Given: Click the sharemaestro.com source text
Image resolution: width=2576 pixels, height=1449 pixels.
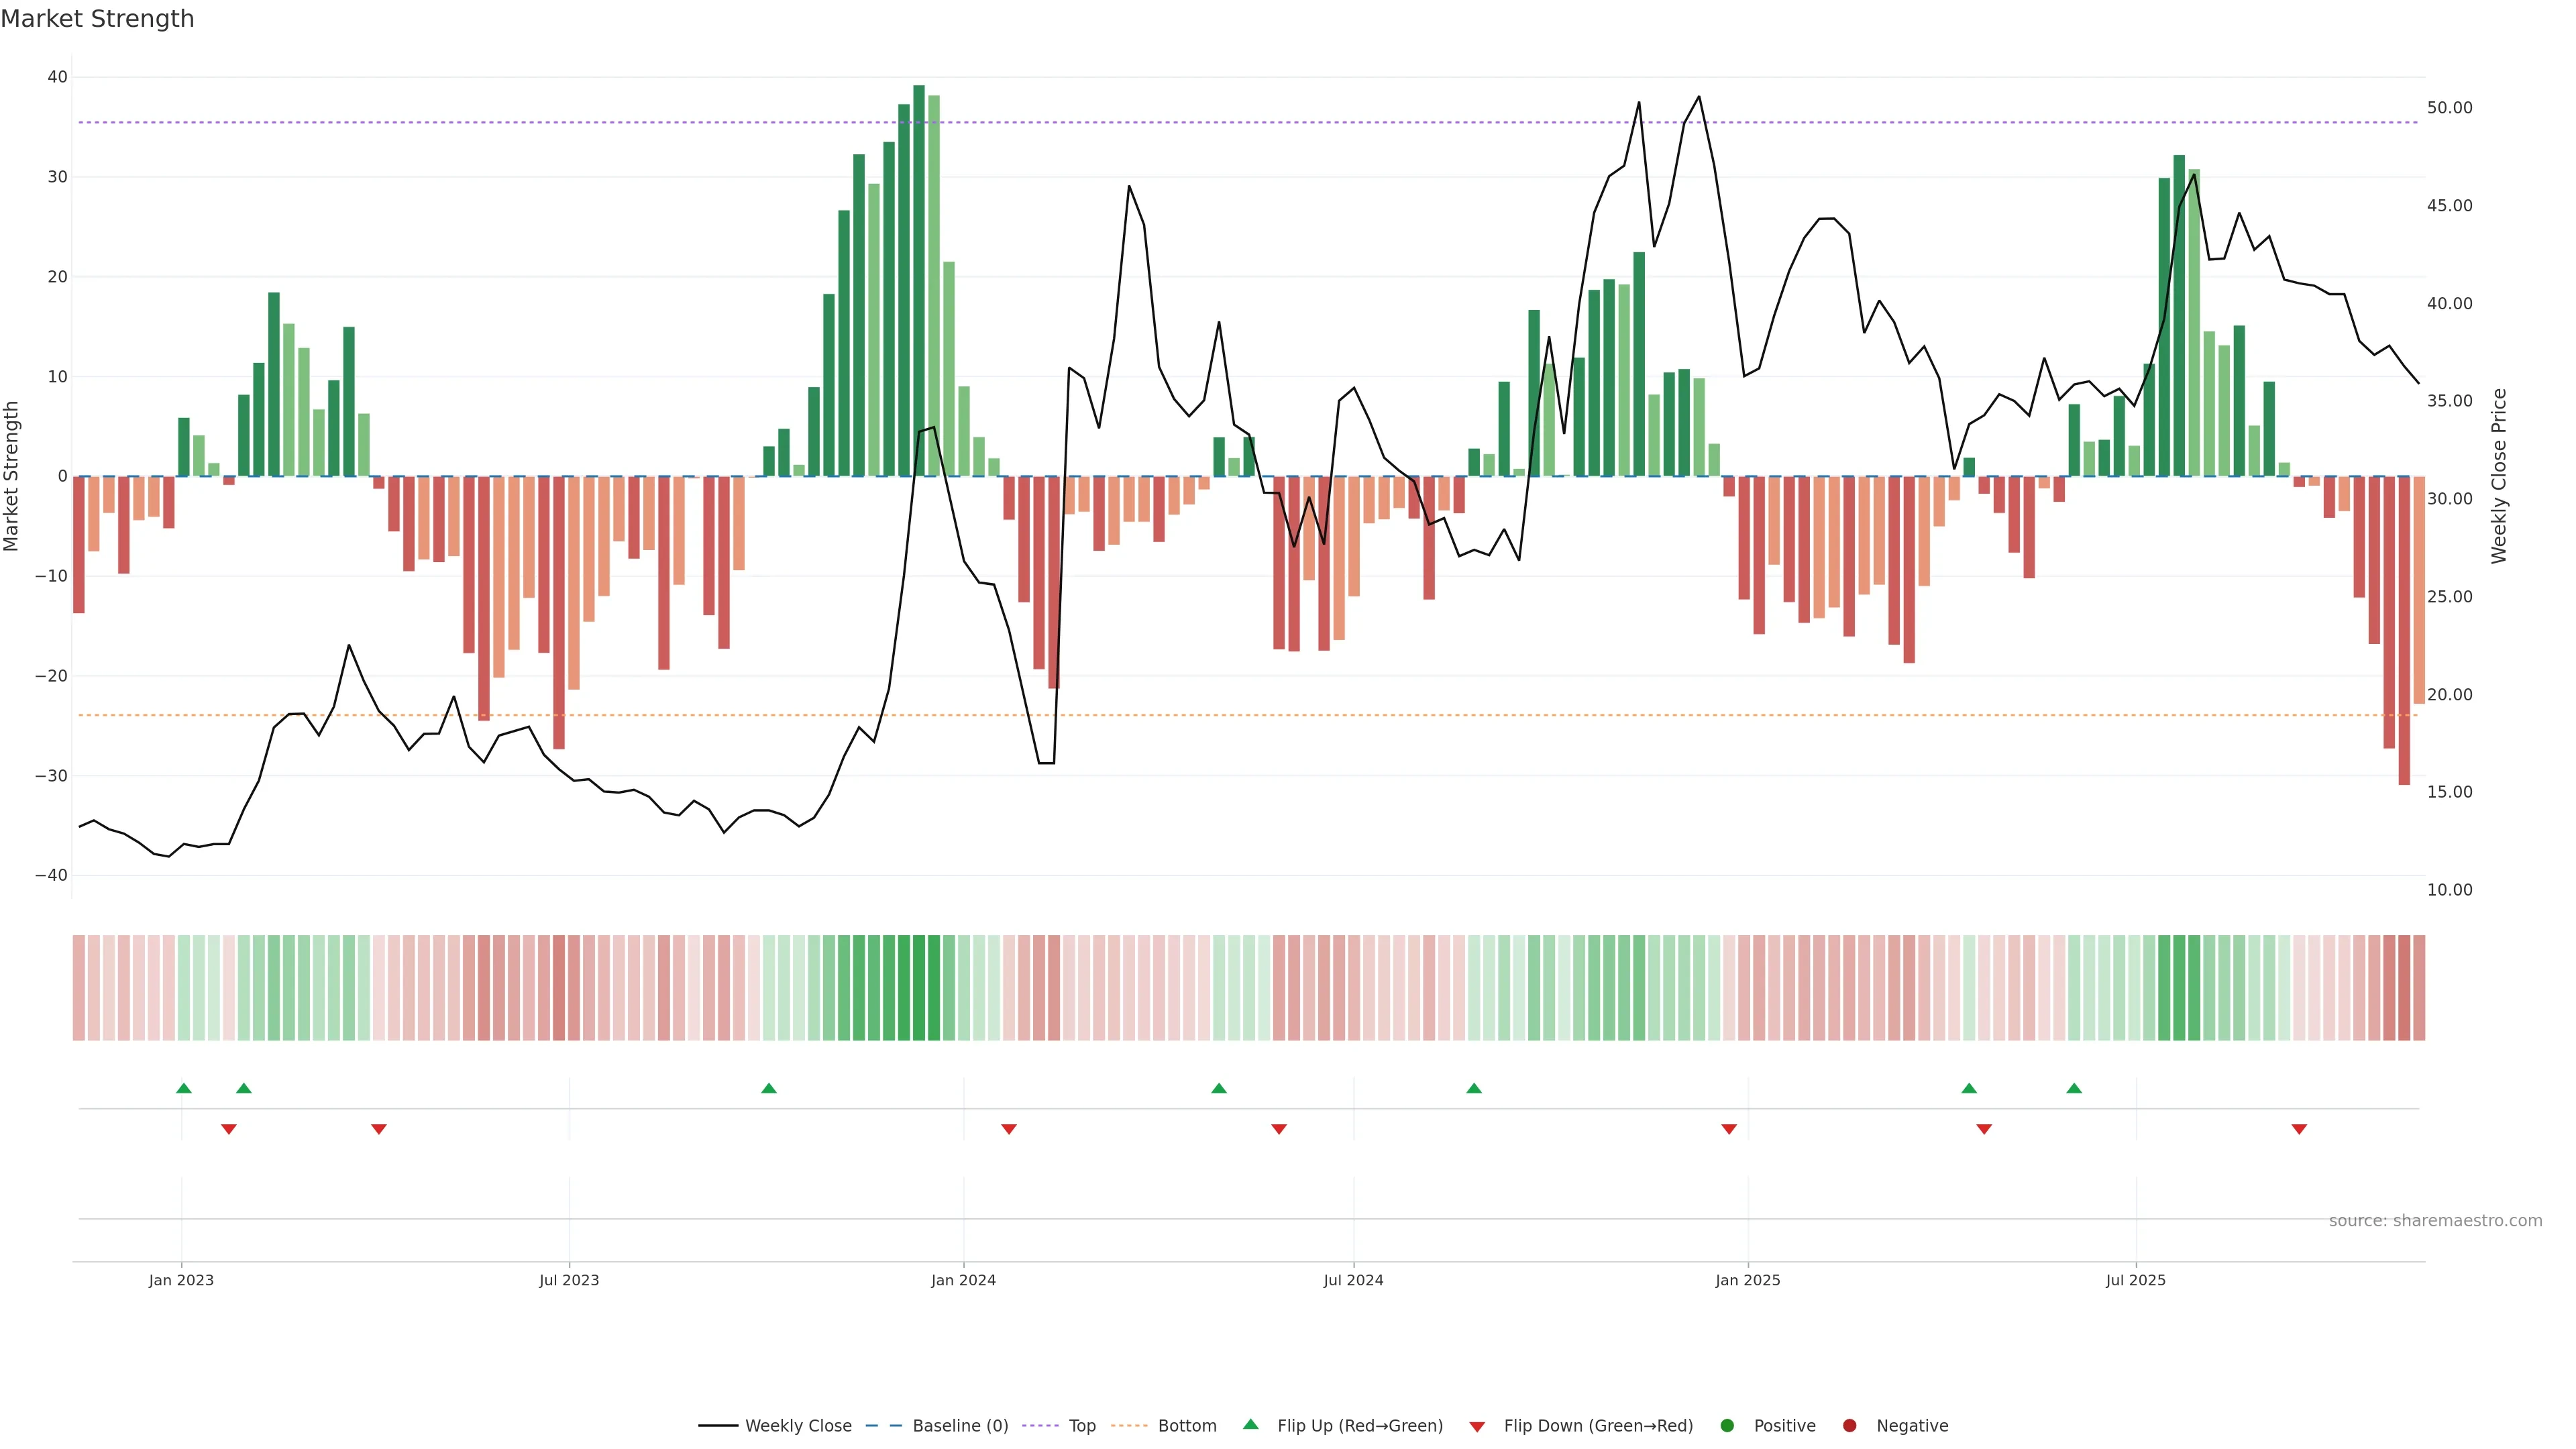Looking at the screenshot, I should pos(2435,1221).
